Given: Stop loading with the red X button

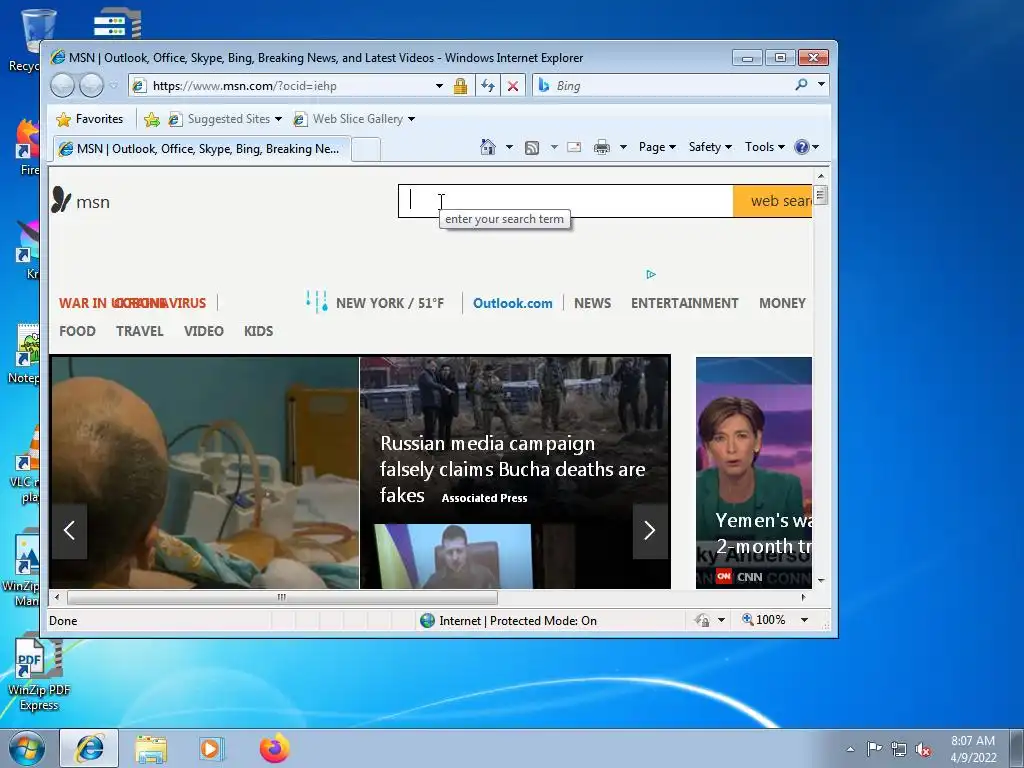Looking at the screenshot, I should (x=513, y=86).
